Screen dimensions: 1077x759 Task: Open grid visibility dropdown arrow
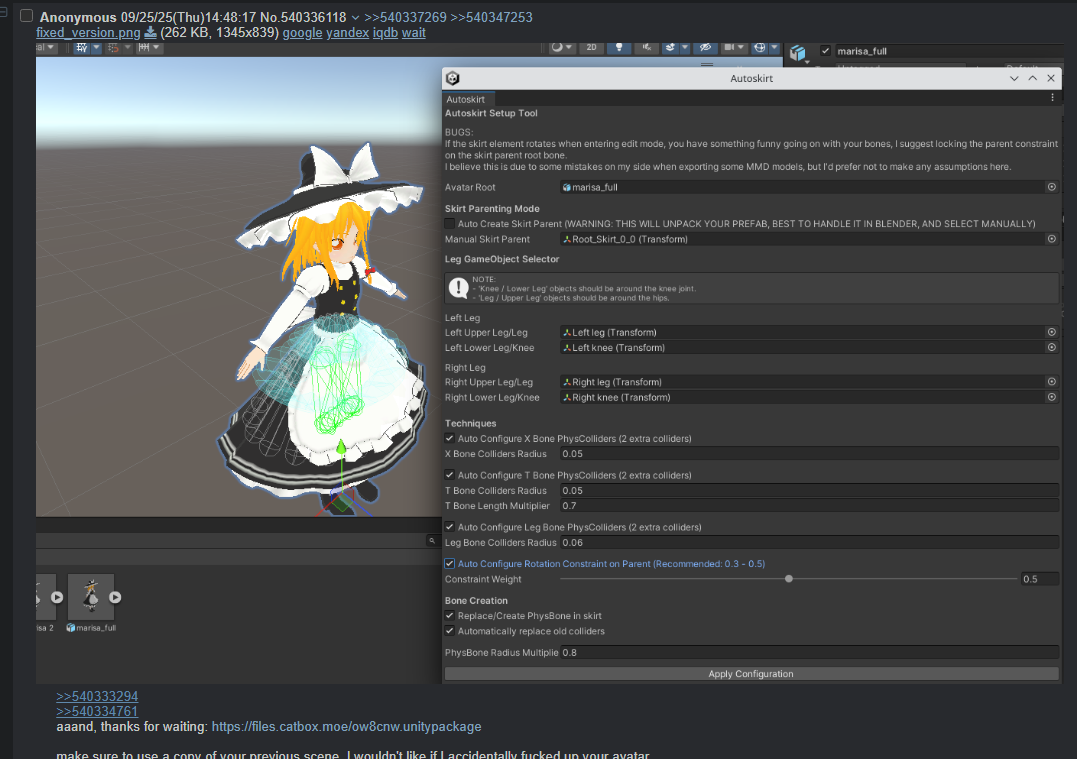[157, 47]
